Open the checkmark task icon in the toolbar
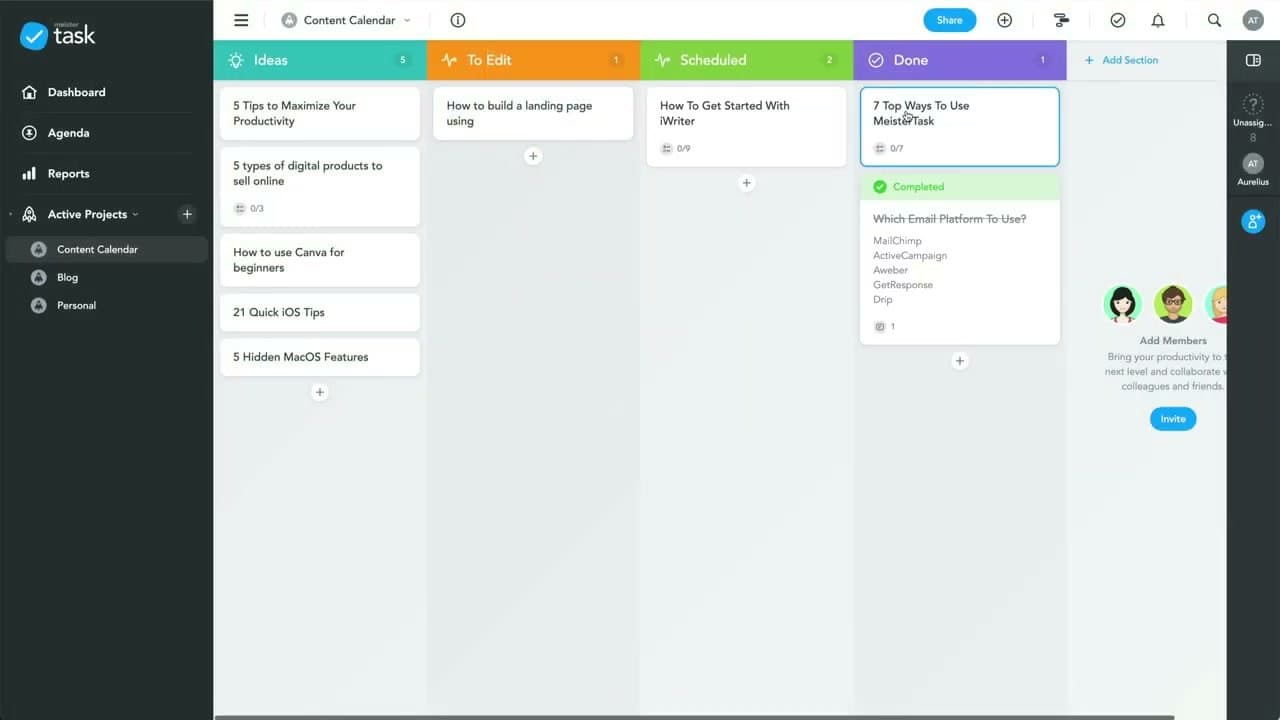 (x=1118, y=20)
